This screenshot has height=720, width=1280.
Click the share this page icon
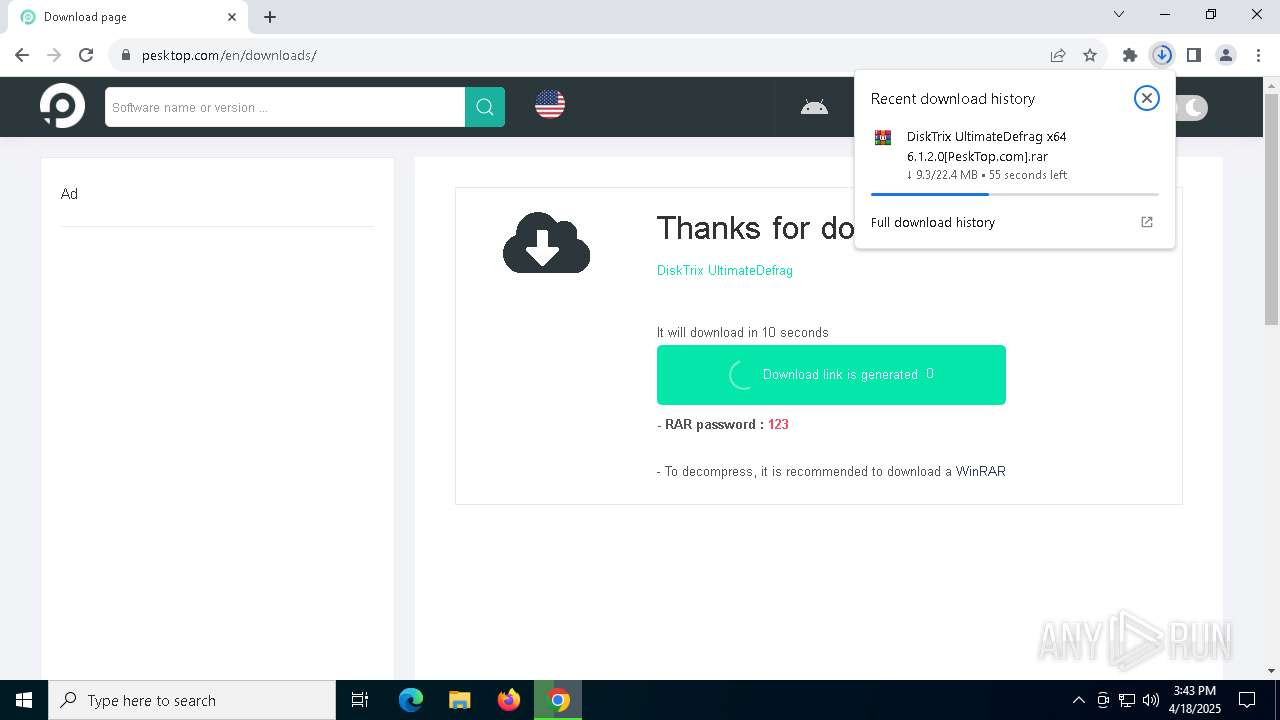point(1058,55)
